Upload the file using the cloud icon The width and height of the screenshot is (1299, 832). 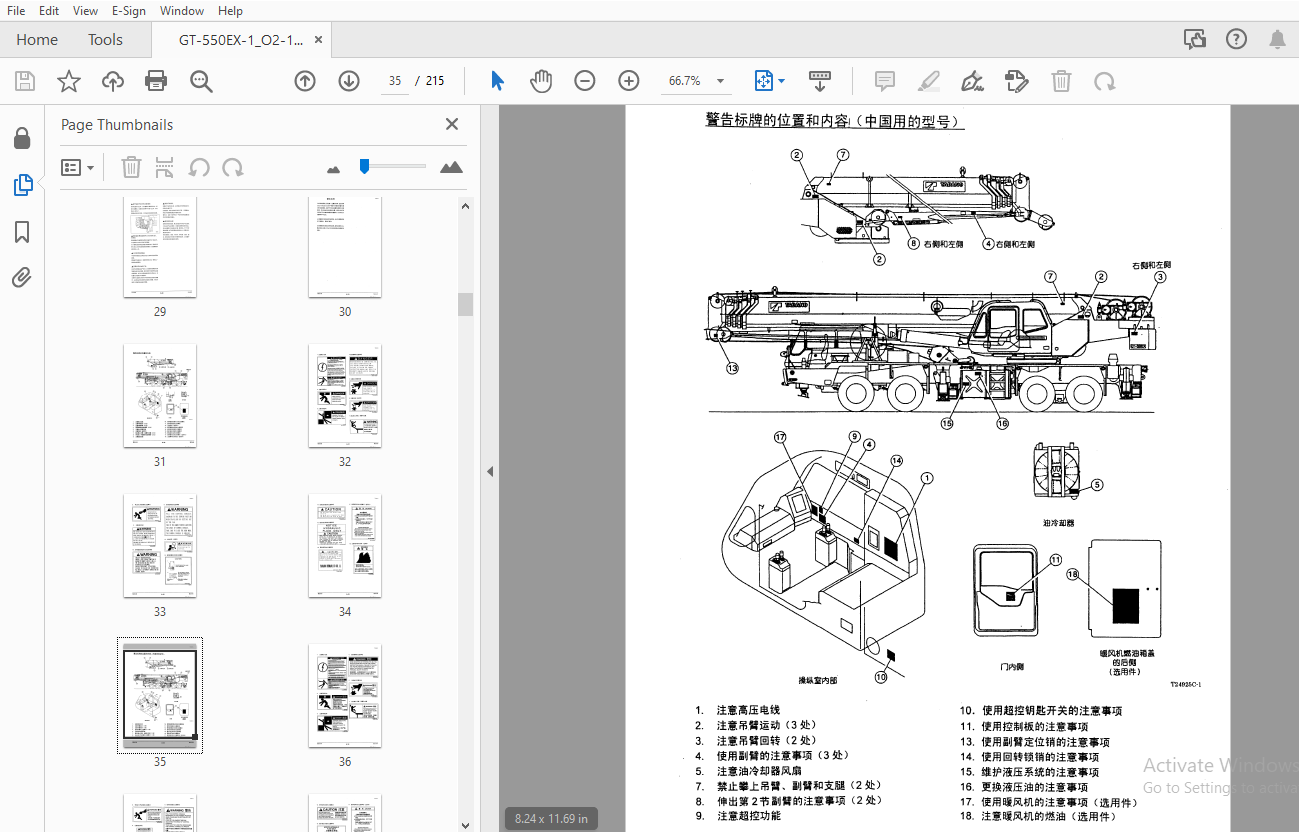[113, 81]
